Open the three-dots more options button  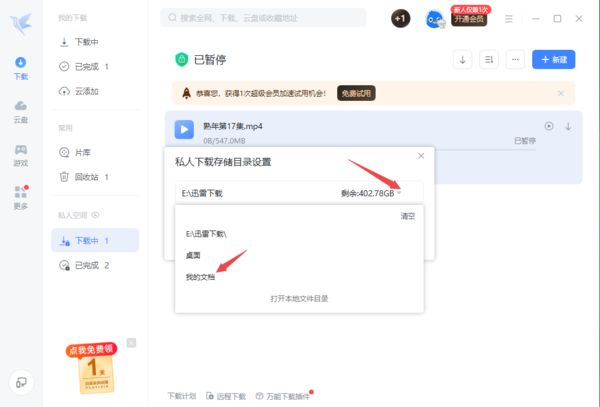click(515, 60)
